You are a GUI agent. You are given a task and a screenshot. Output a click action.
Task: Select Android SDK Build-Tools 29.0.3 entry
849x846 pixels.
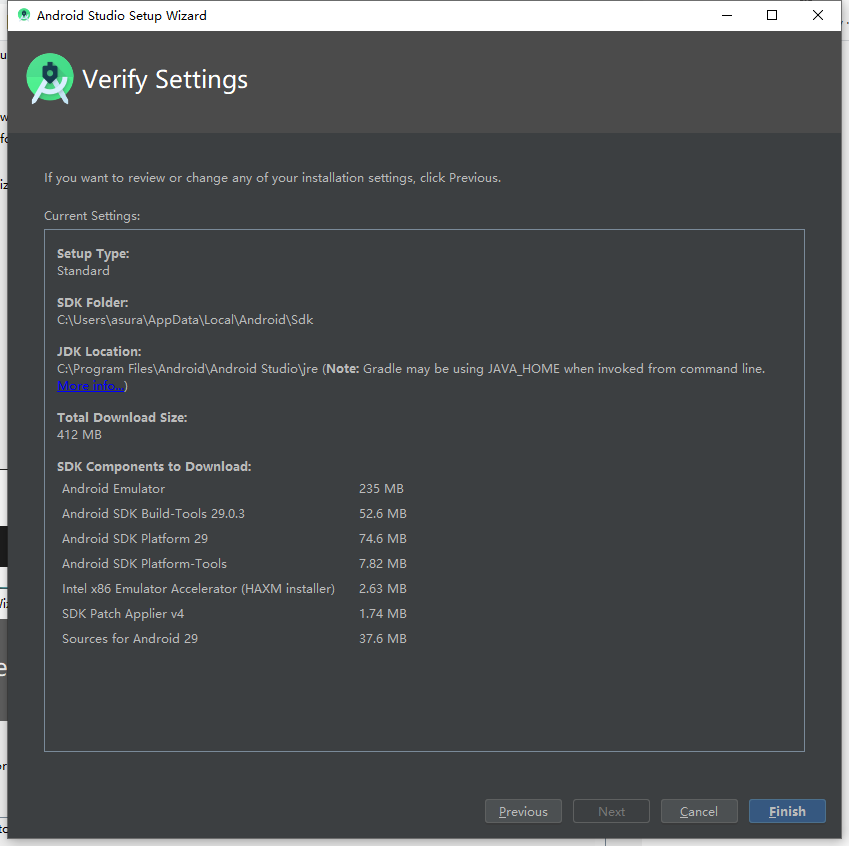coord(153,514)
